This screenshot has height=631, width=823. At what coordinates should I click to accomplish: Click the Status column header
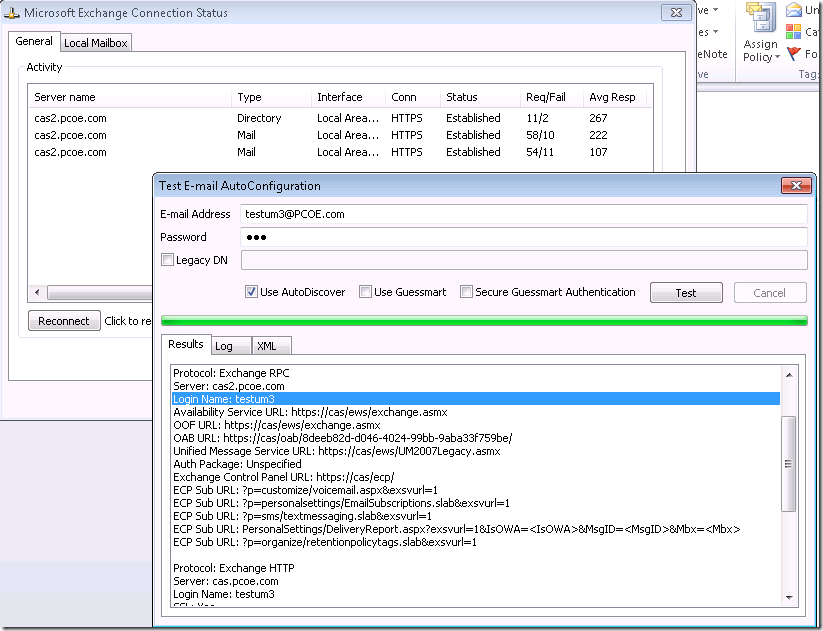pos(480,97)
